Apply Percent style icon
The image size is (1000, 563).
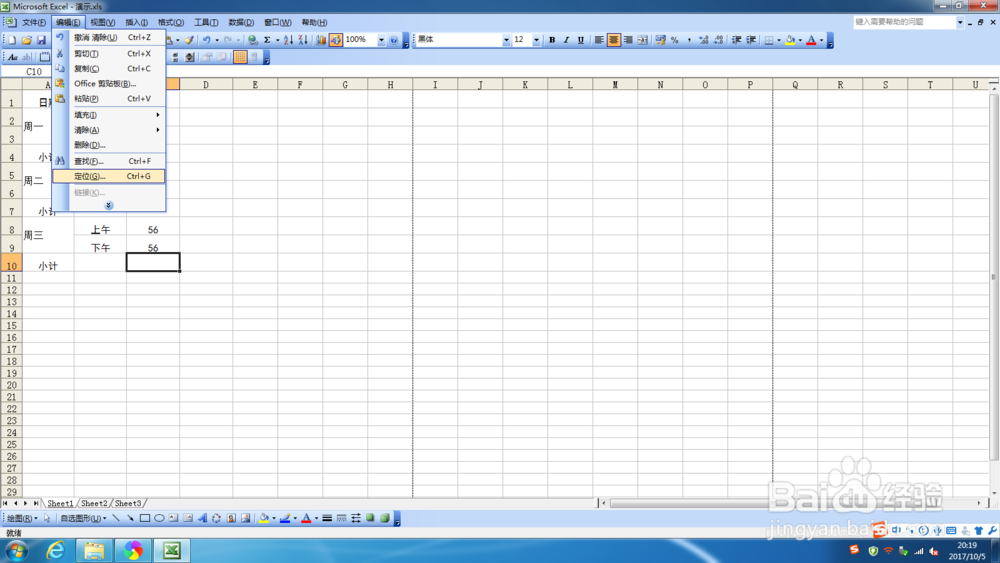tap(675, 40)
